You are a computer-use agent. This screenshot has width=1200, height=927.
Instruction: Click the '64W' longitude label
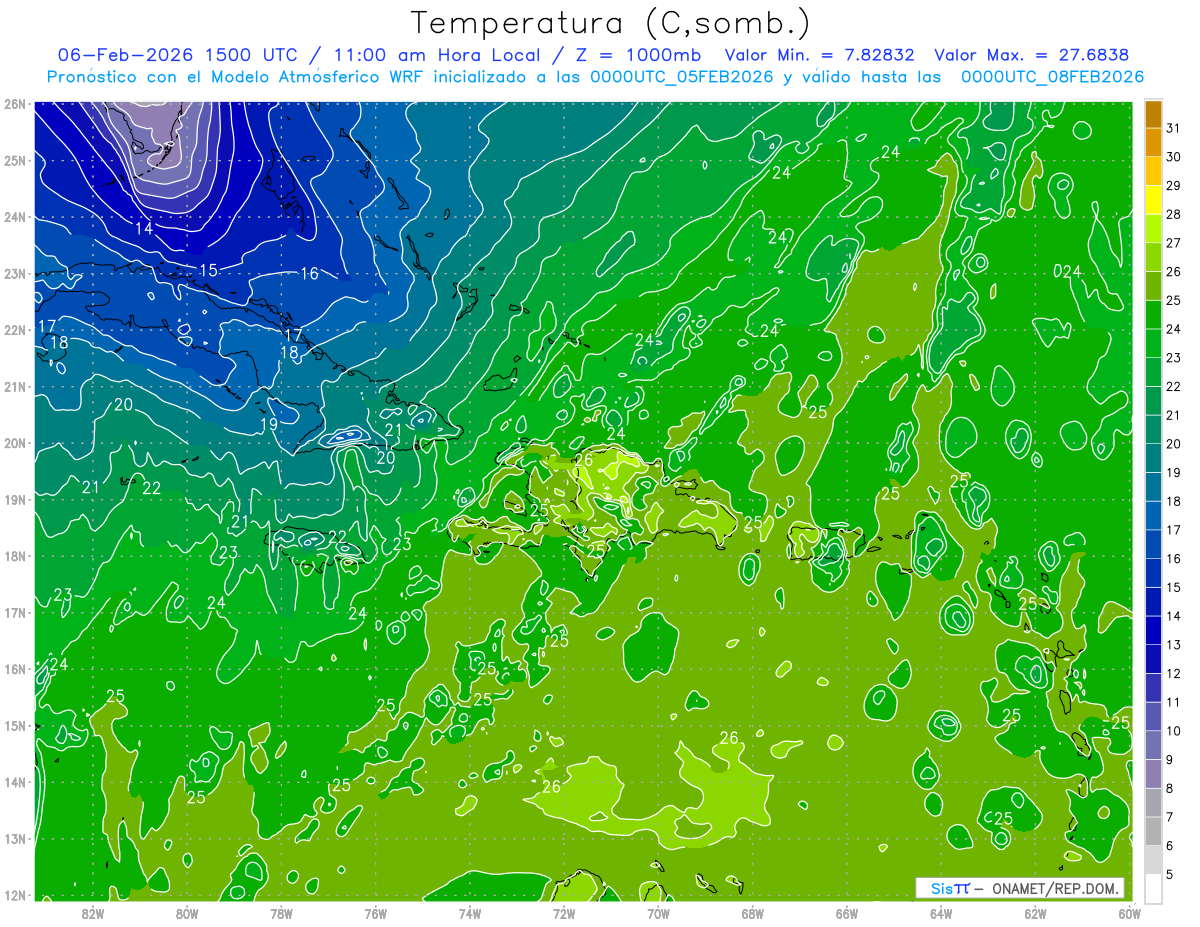pos(941,914)
